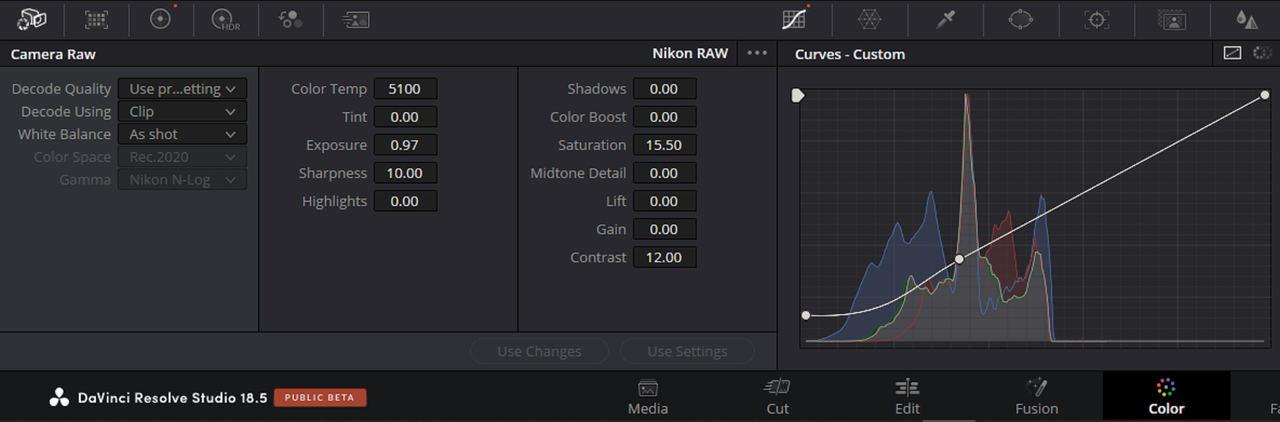Open the Color Wheels palette

click(160, 19)
